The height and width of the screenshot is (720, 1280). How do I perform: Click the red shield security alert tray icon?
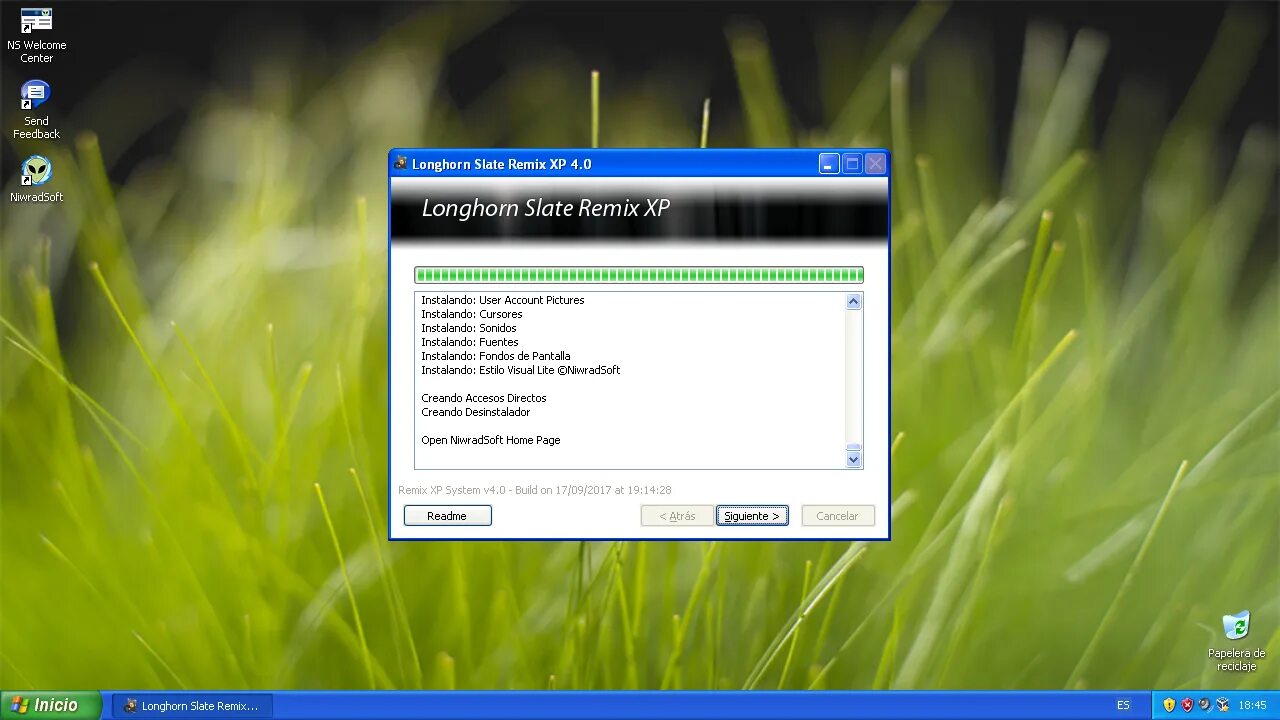click(1187, 705)
